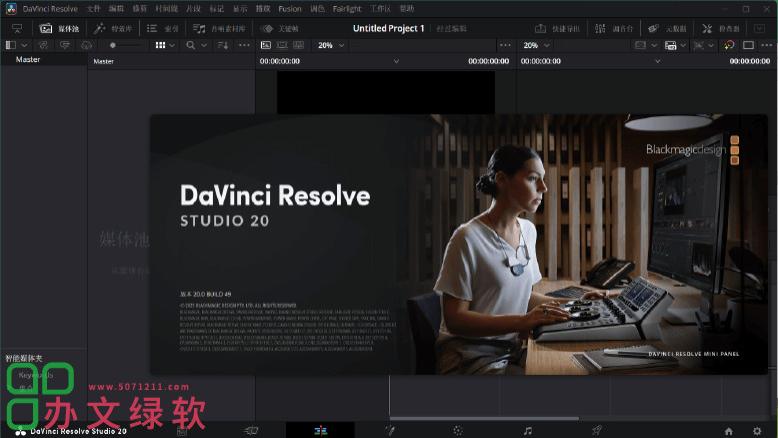Viewport: 778px width, 438px height.
Task: Click the workspace monitor icon beside 媒体池
Action: click(x=17, y=29)
